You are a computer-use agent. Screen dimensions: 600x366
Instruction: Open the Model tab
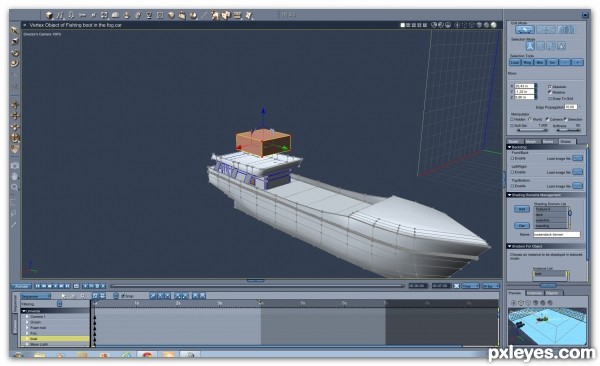click(514, 141)
